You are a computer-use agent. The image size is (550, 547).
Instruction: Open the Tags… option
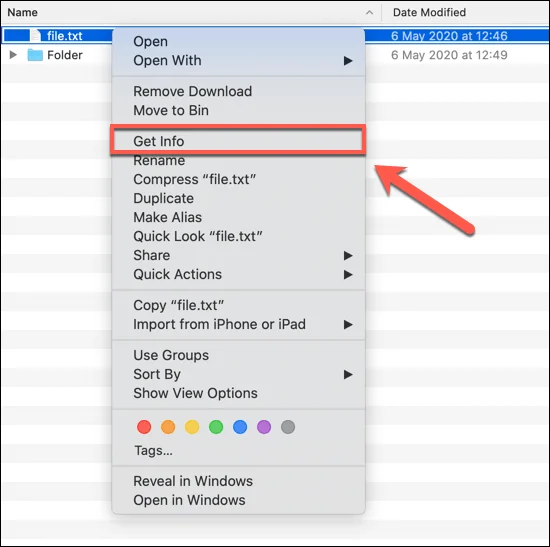(x=154, y=451)
